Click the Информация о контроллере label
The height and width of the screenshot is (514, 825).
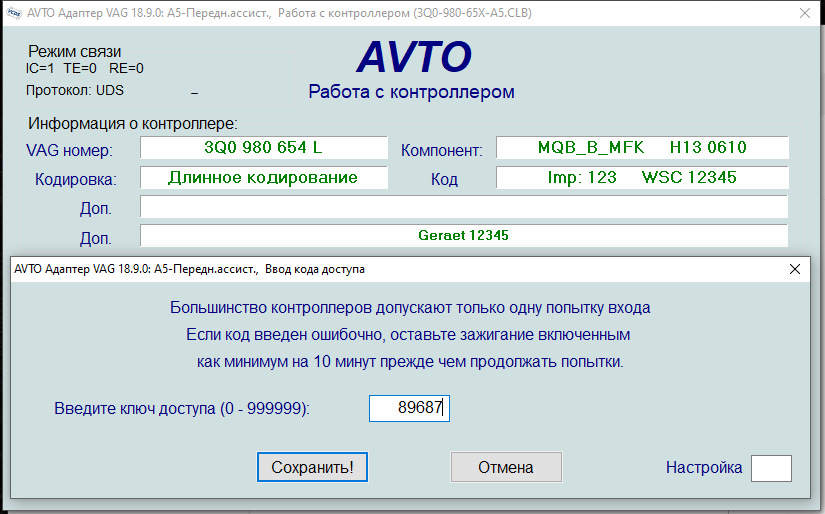133,124
